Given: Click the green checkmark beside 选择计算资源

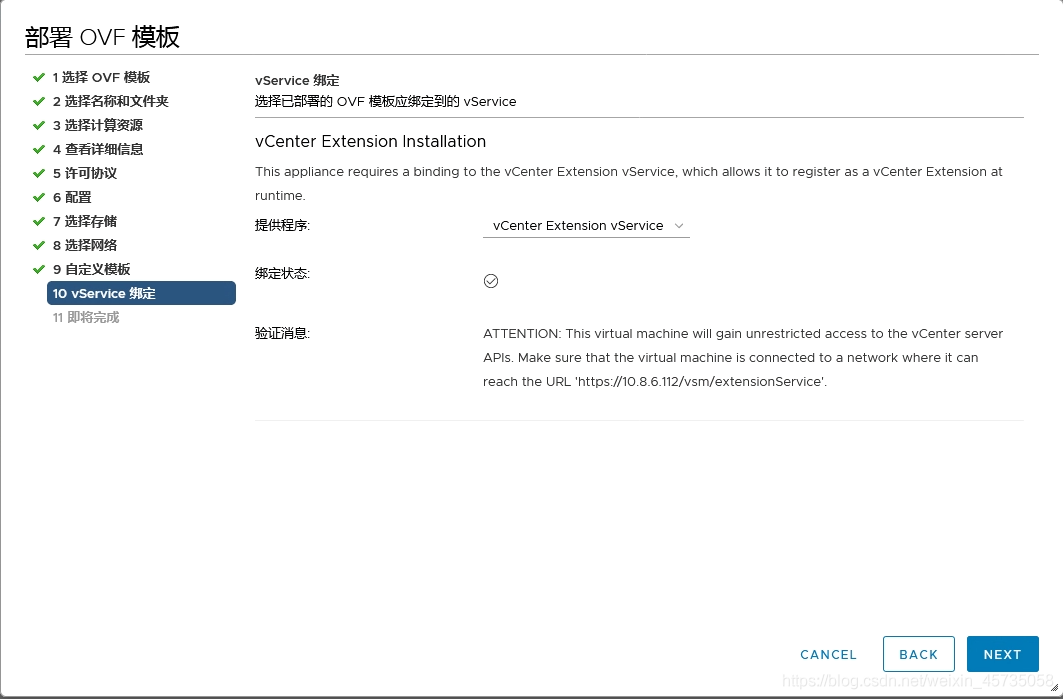Looking at the screenshot, I should [x=39, y=125].
